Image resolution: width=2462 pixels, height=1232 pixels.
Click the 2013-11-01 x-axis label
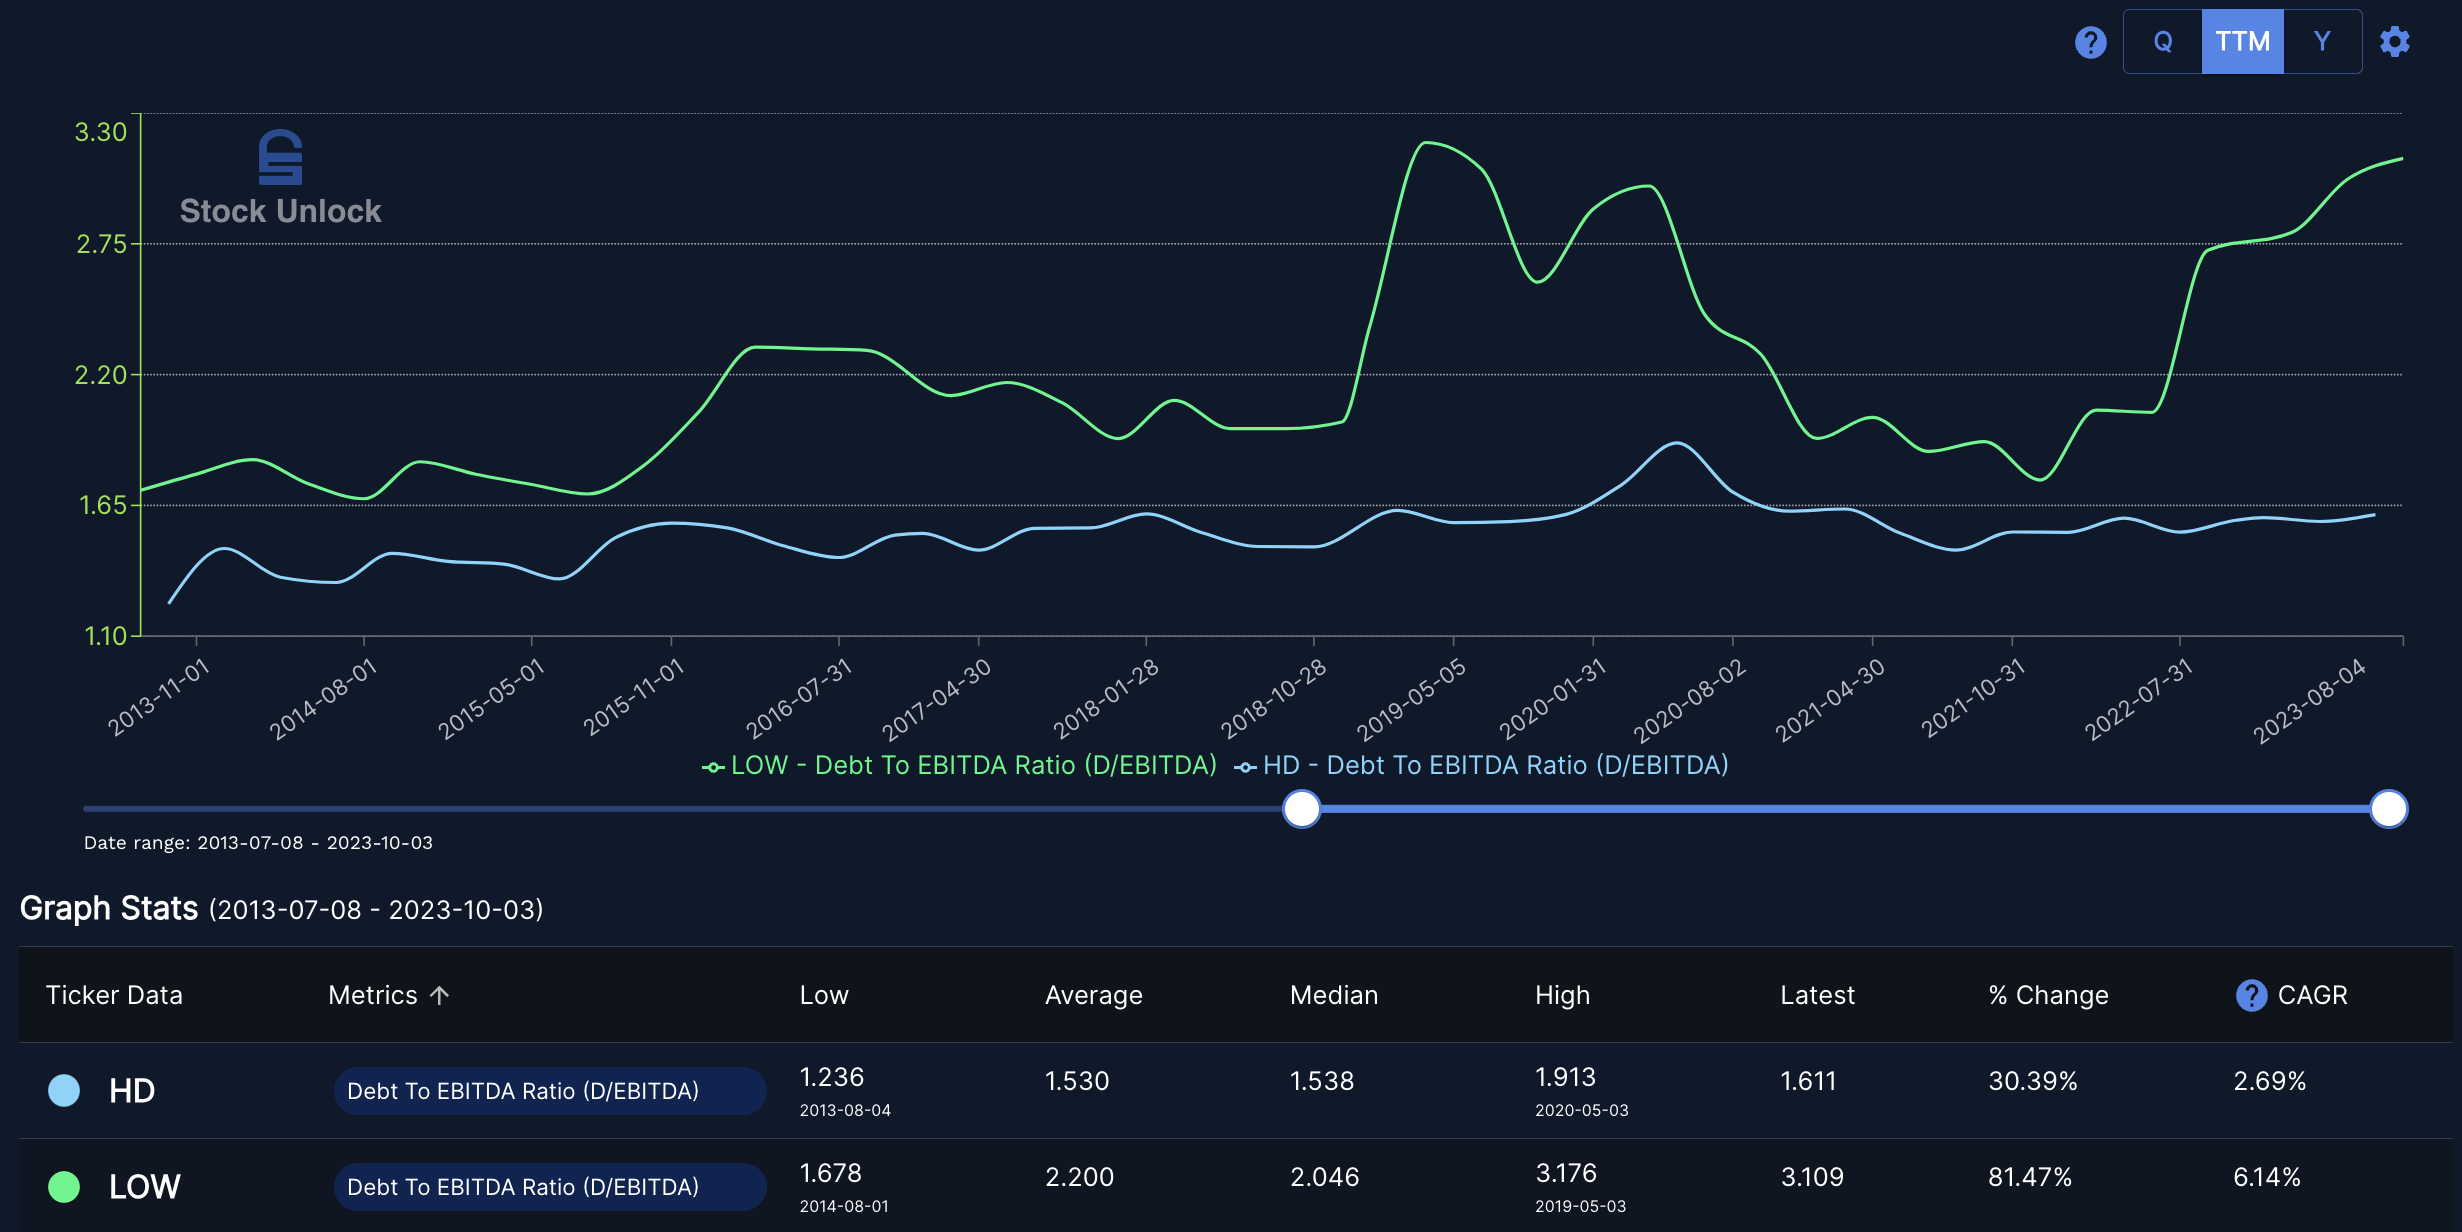160,697
